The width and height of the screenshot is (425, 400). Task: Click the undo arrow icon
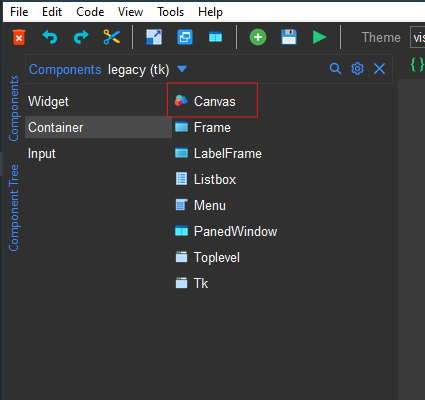pos(50,37)
